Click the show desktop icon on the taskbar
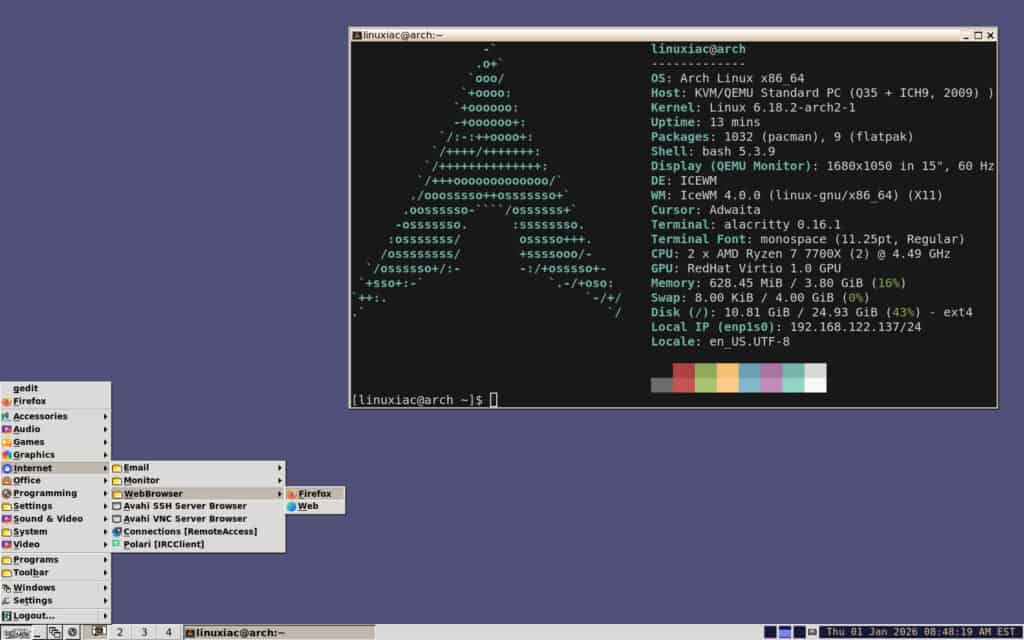Screen dimensions: 1024x640 [x=35, y=632]
